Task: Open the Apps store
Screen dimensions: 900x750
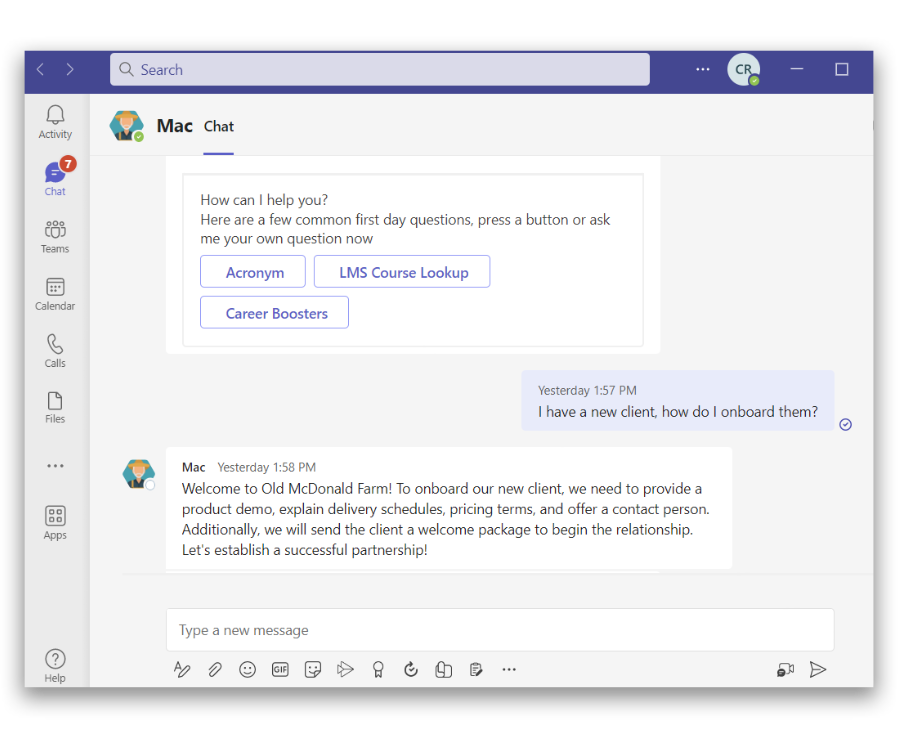Action: click(x=55, y=522)
